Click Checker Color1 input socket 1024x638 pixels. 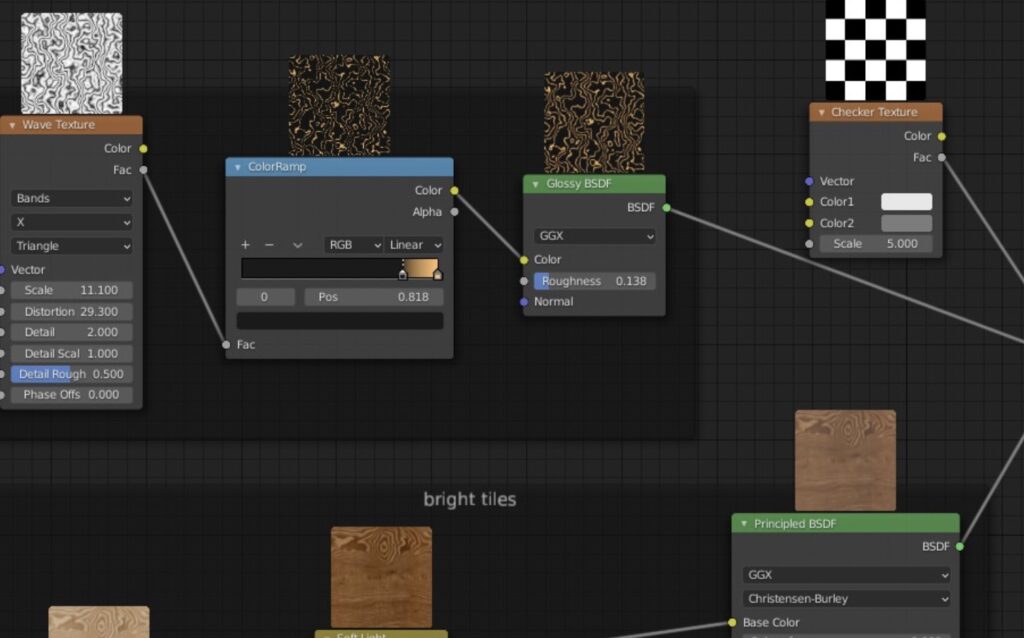click(809, 202)
